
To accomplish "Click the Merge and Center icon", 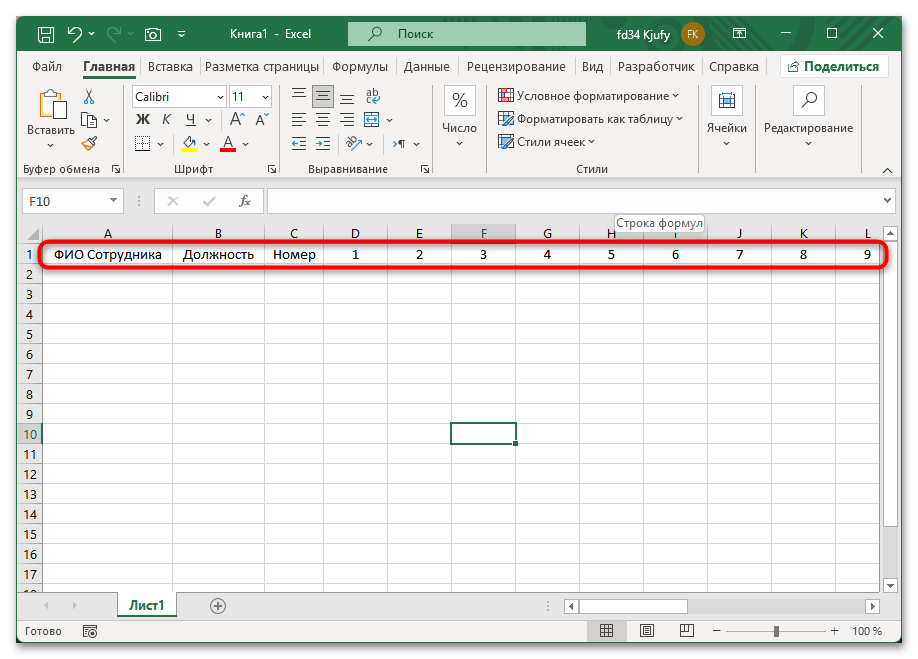I will [x=370, y=120].
